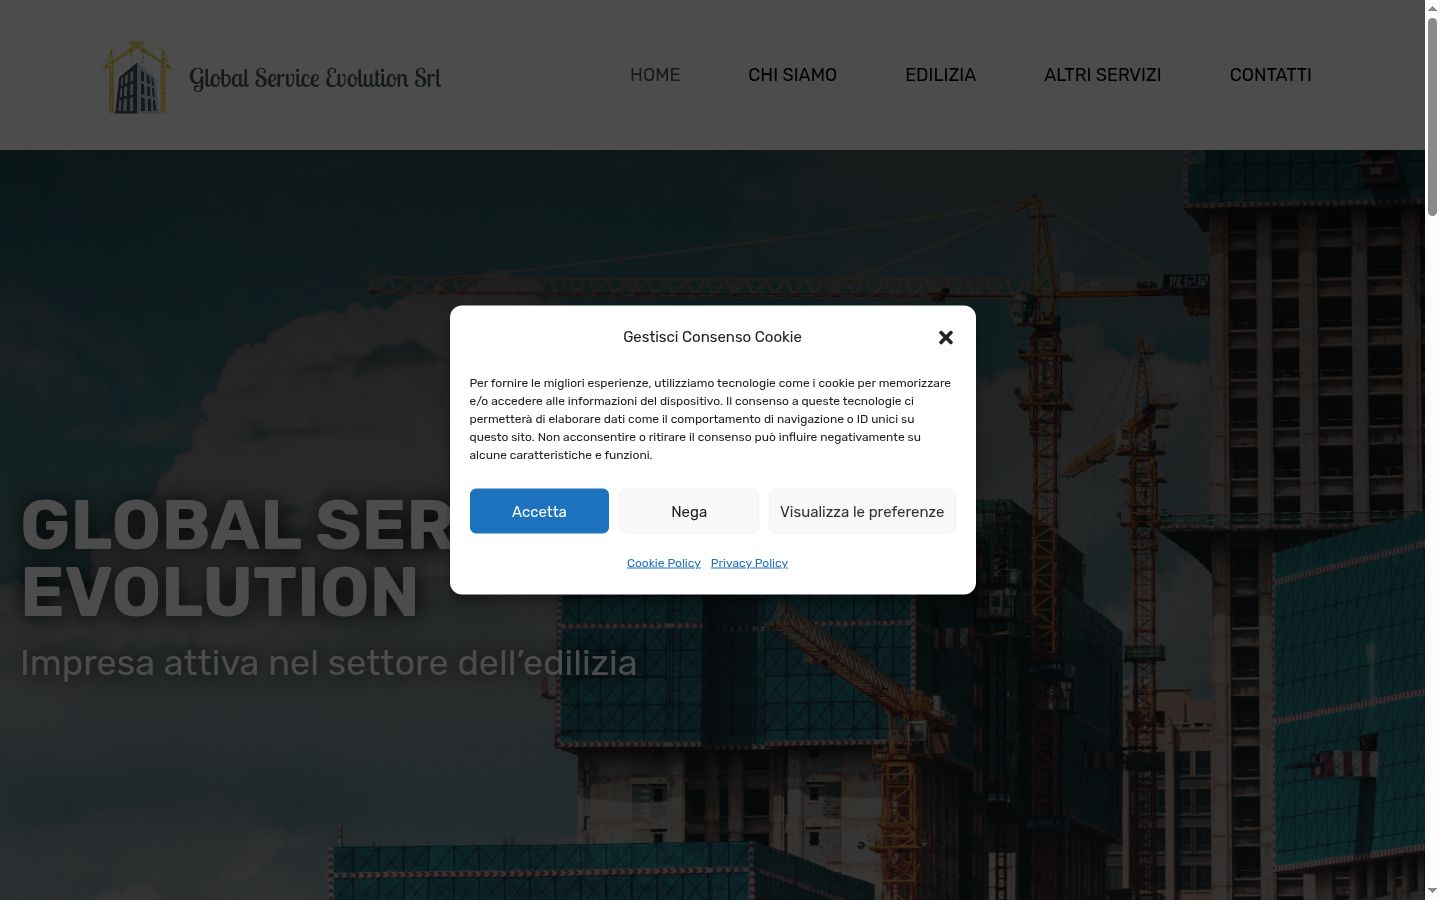Open the Cookie Policy link
The height and width of the screenshot is (900, 1440).
pyautogui.click(x=664, y=563)
